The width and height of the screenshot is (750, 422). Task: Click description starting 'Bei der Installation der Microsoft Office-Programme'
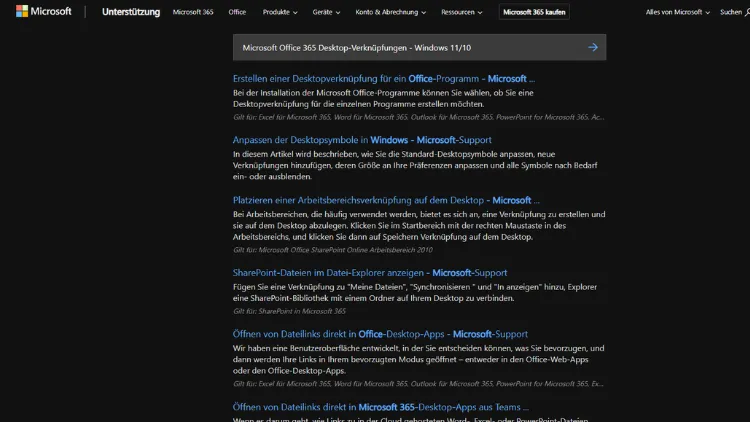tap(383, 98)
